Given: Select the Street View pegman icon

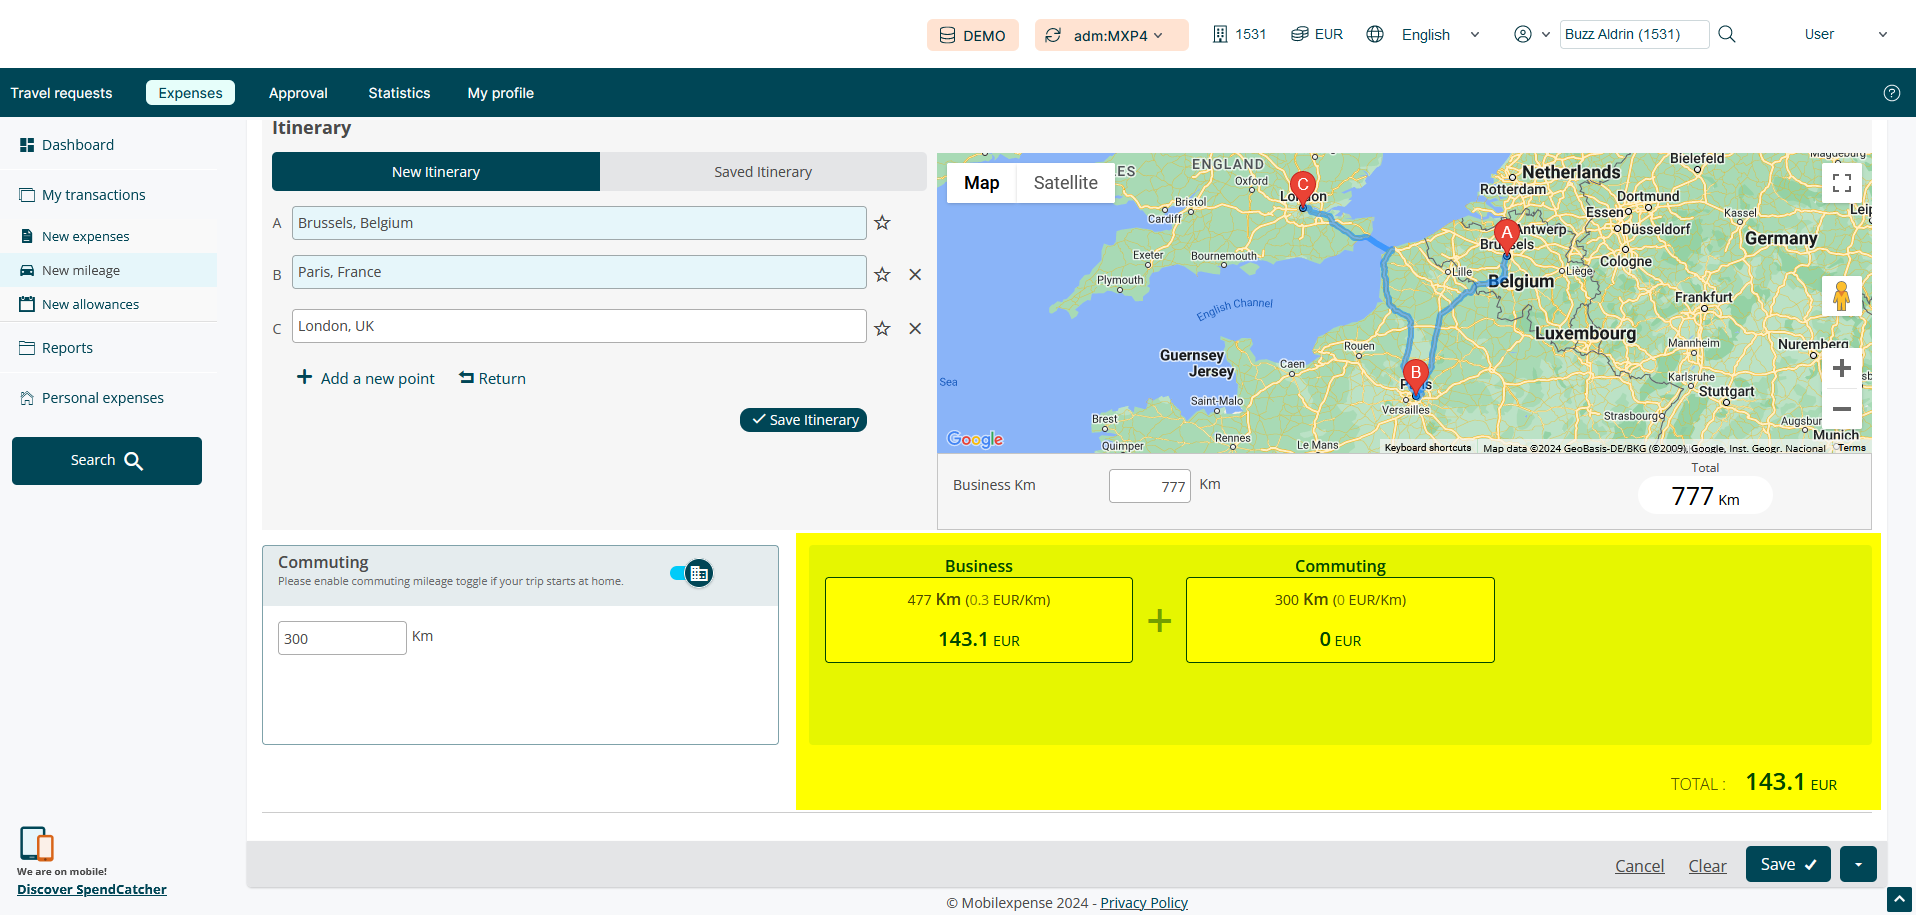Looking at the screenshot, I should (x=1841, y=296).
